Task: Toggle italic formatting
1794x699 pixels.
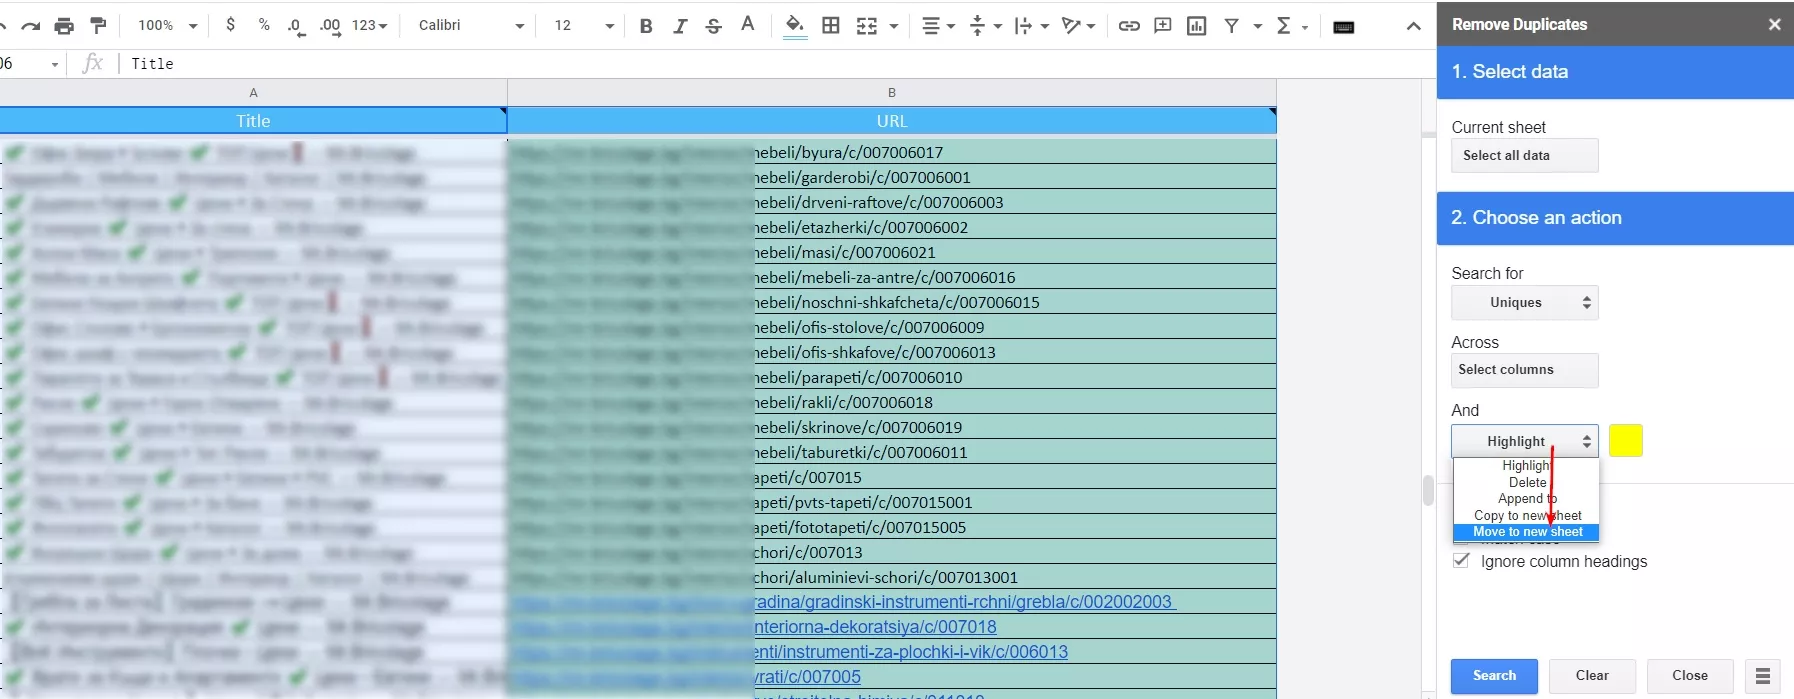Action: click(680, 26)
